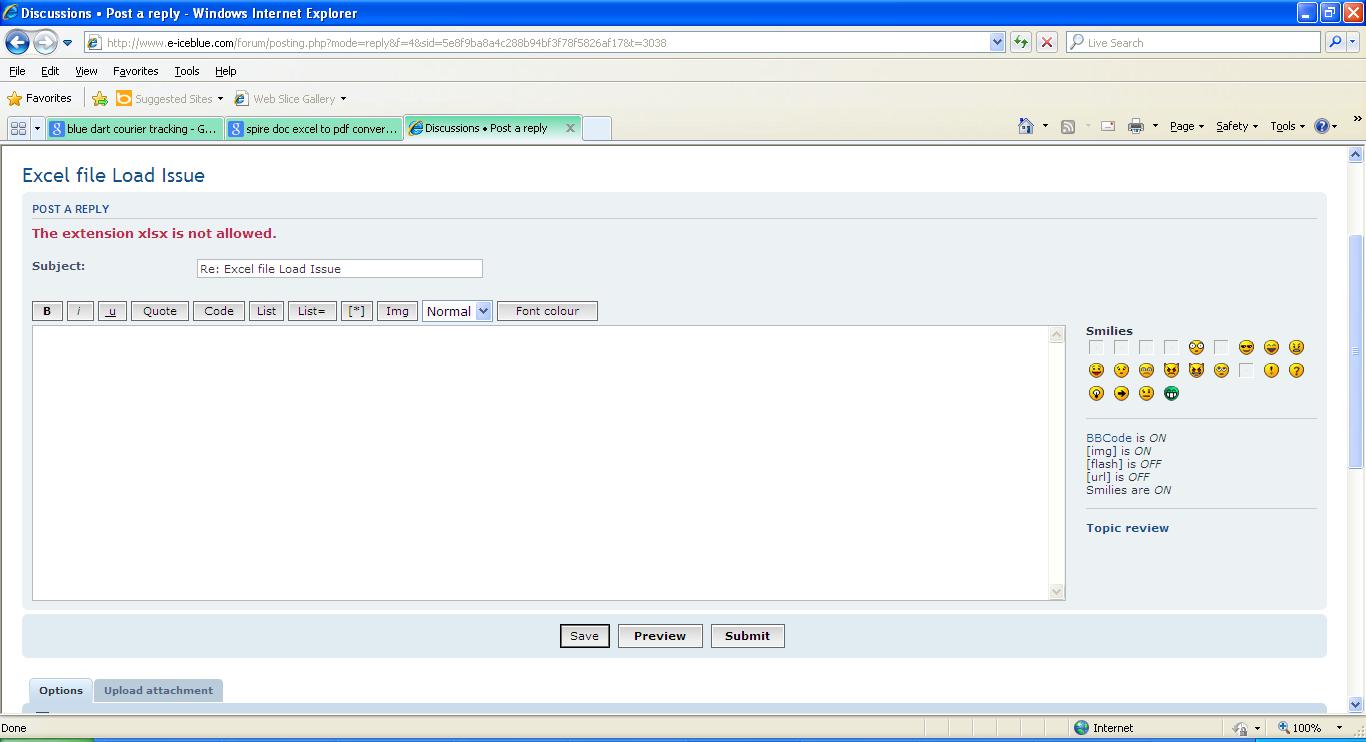The width and height of the screenshot is (1366, 742).
Task: Click the Img BBCode button
Action: pyautogui.click(x=397, y=311)
